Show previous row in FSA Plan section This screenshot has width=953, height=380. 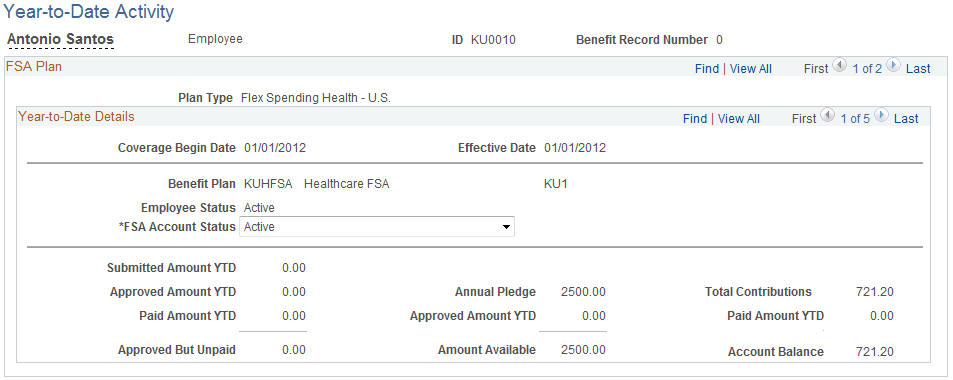click(x=839, y=66)
